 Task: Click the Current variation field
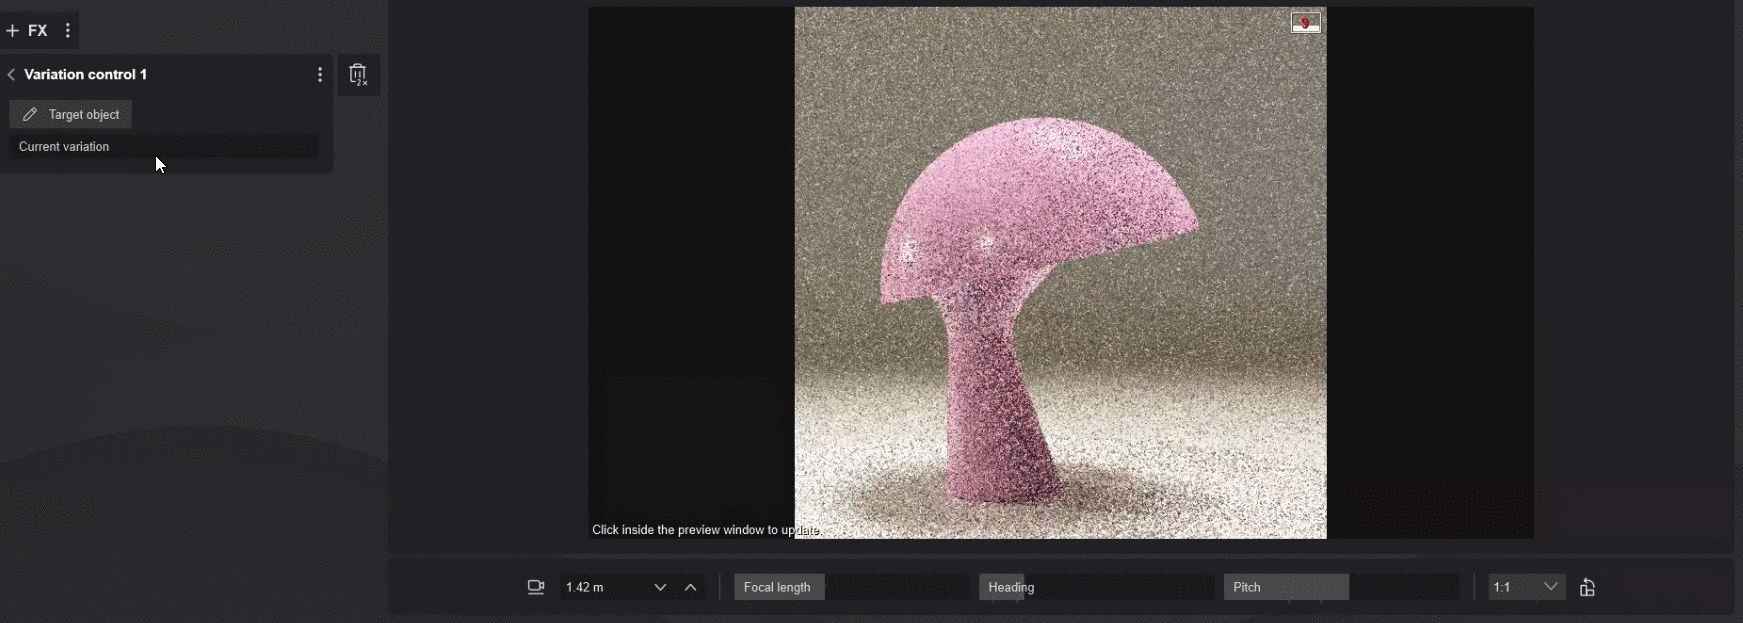pos(165,147)
